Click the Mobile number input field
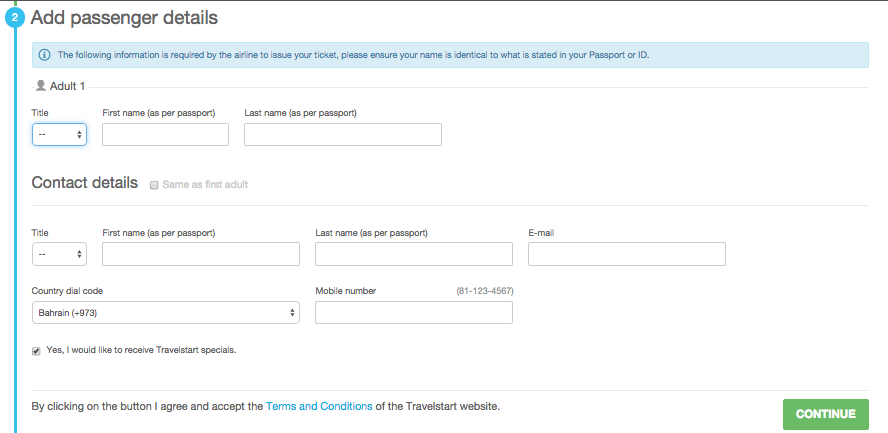The height and width of the screenshot is (433, 888). pyautogui.click(x=414, y=312)
